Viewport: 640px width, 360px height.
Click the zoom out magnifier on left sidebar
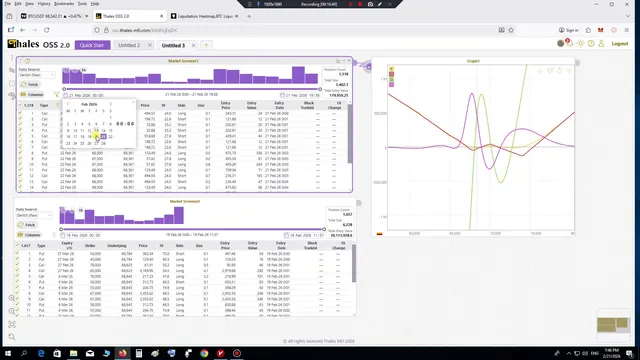pyautogui.click(x=12, y=311)
